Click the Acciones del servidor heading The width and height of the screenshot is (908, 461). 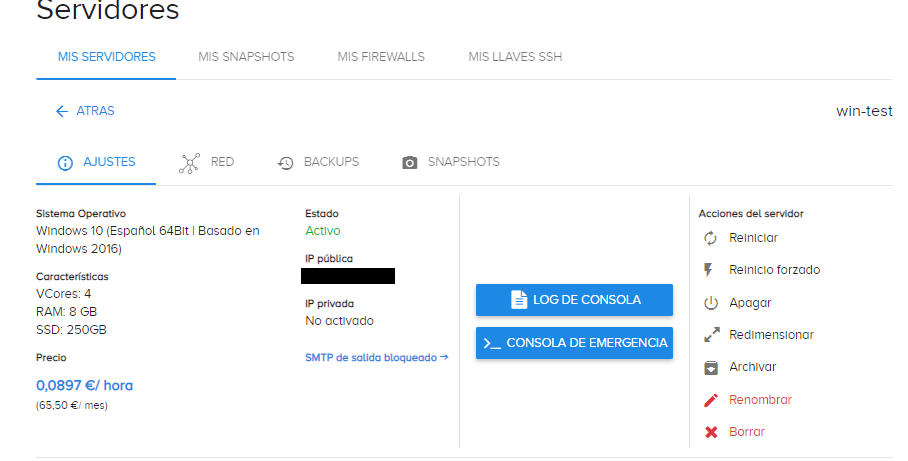[x=751, y=214]
